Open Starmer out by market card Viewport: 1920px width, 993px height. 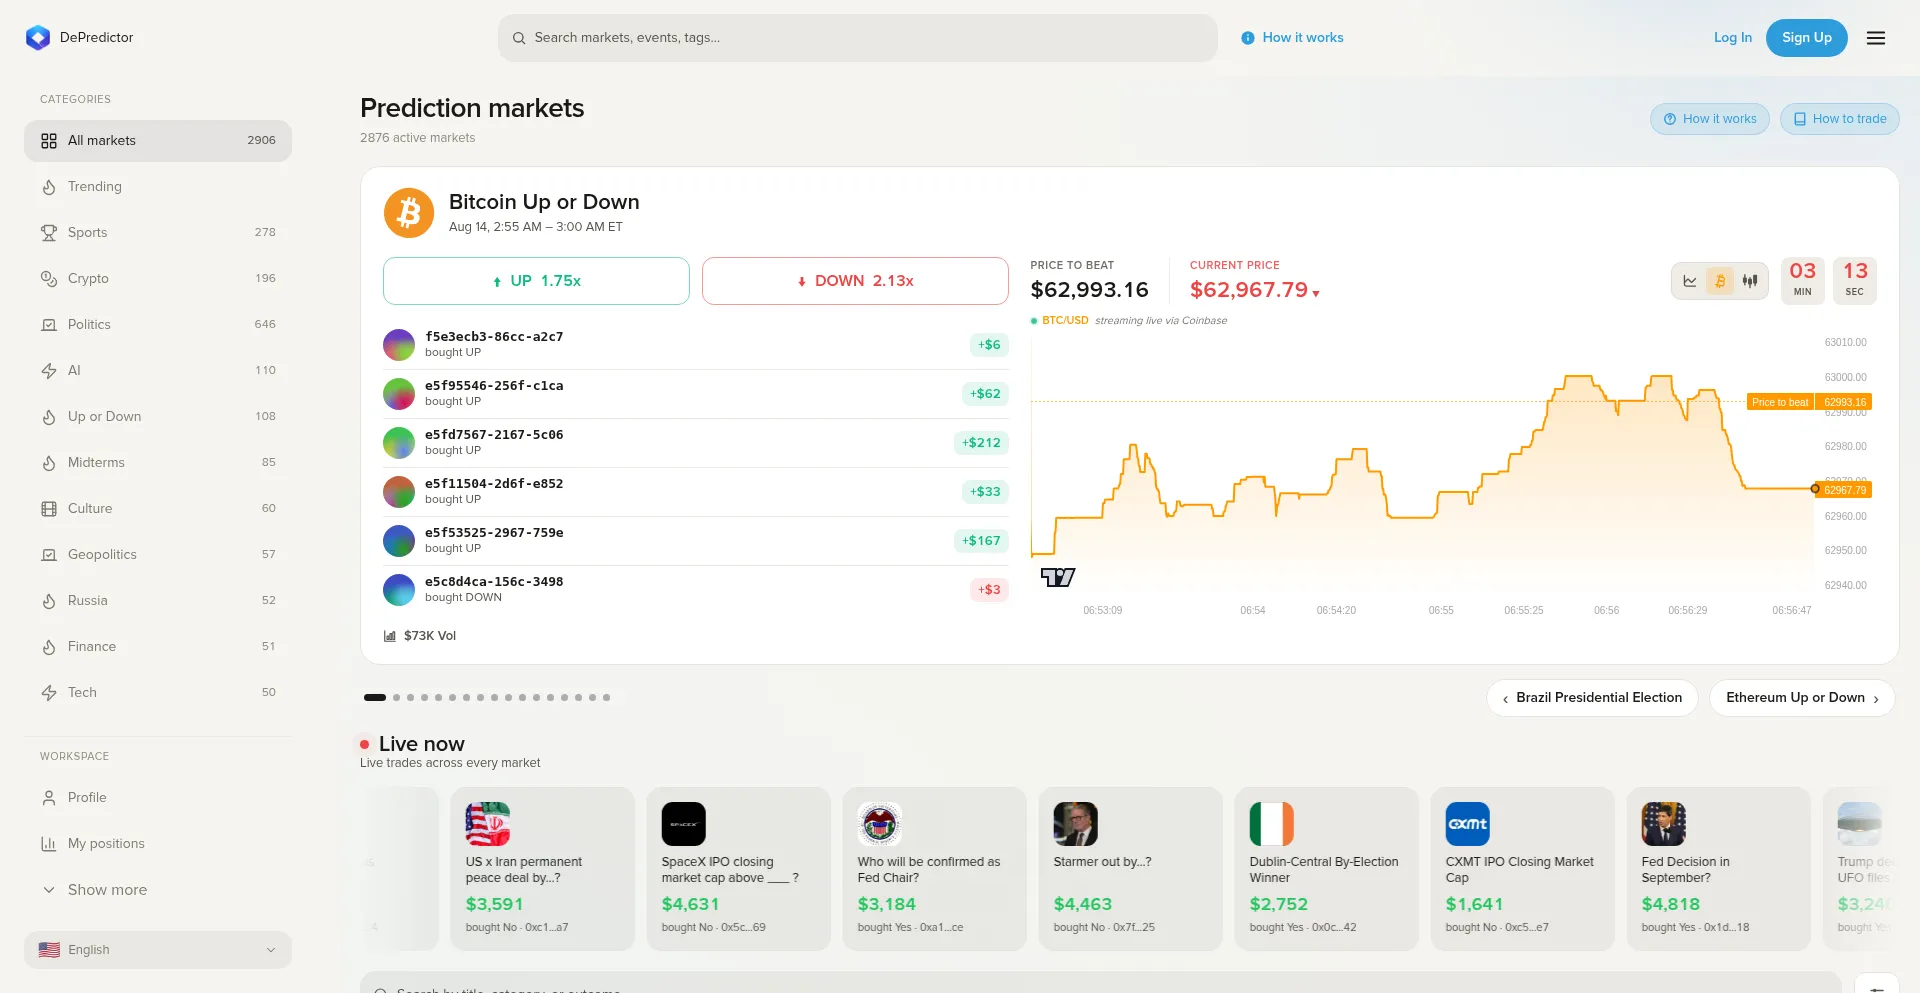1130,868
